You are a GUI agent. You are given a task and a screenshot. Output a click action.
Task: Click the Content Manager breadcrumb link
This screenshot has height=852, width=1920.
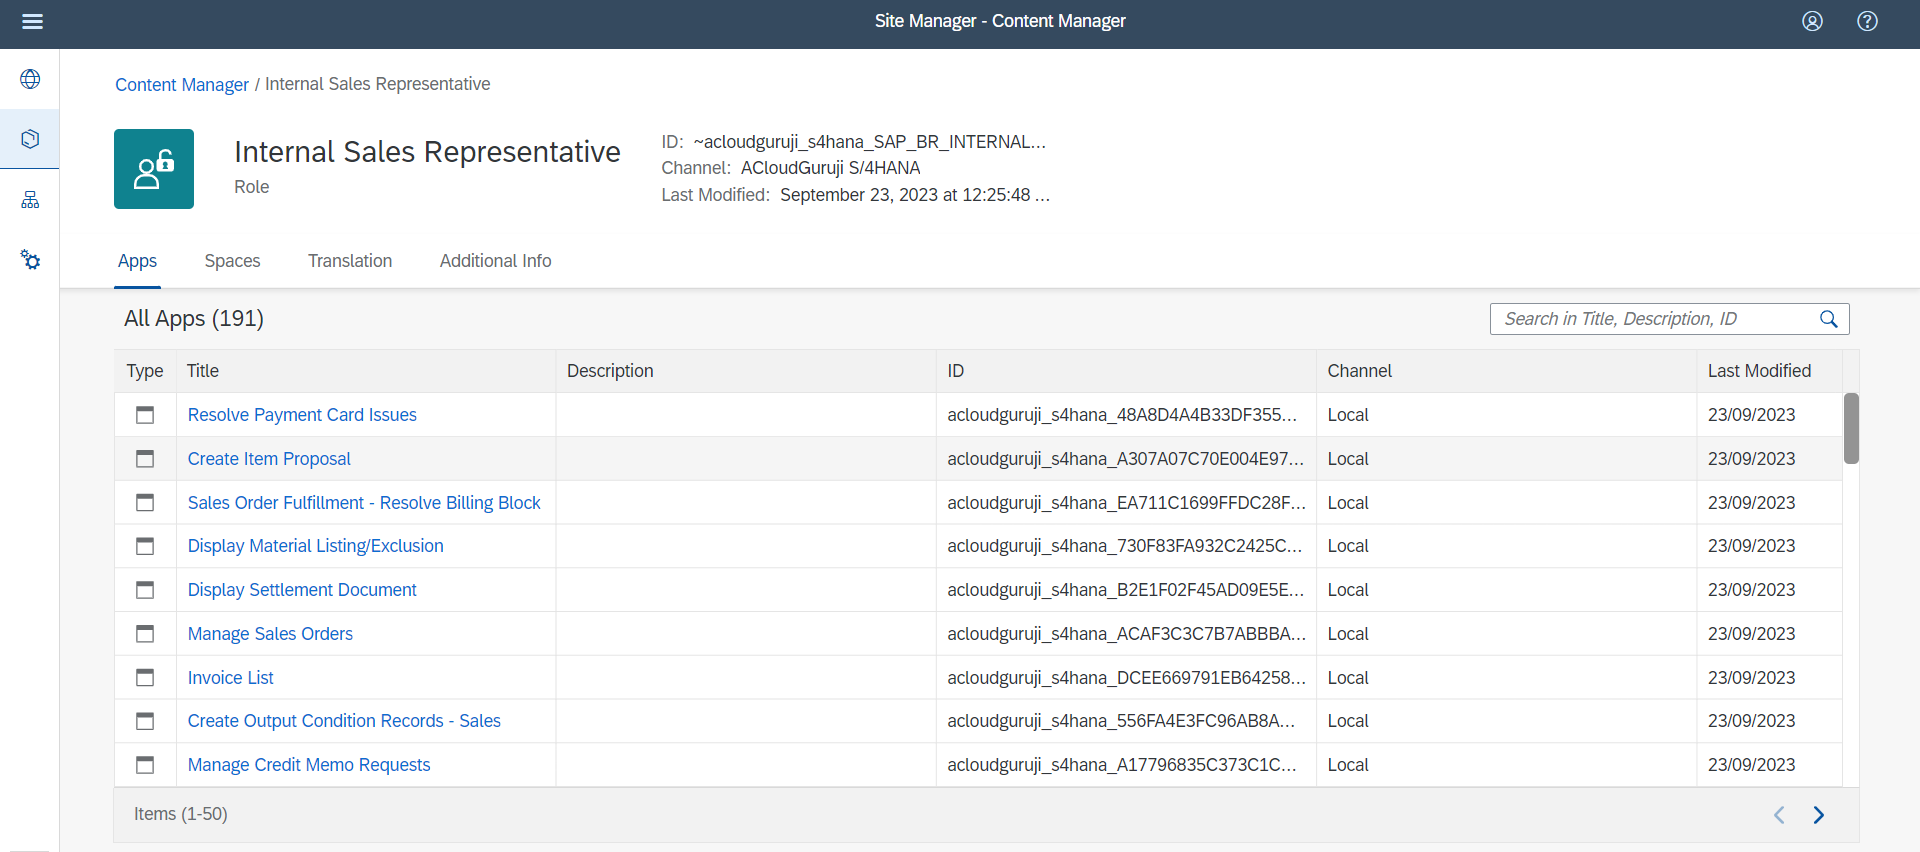tap(182, 85)
